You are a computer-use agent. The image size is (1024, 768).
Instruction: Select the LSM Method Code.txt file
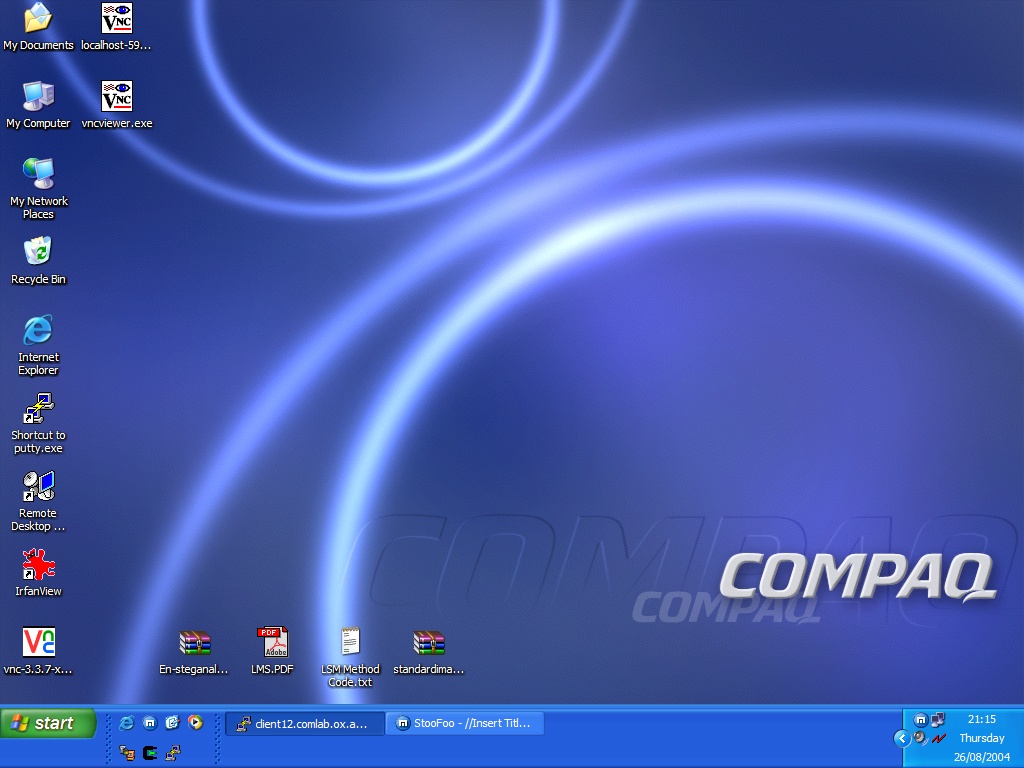point(350,642)
